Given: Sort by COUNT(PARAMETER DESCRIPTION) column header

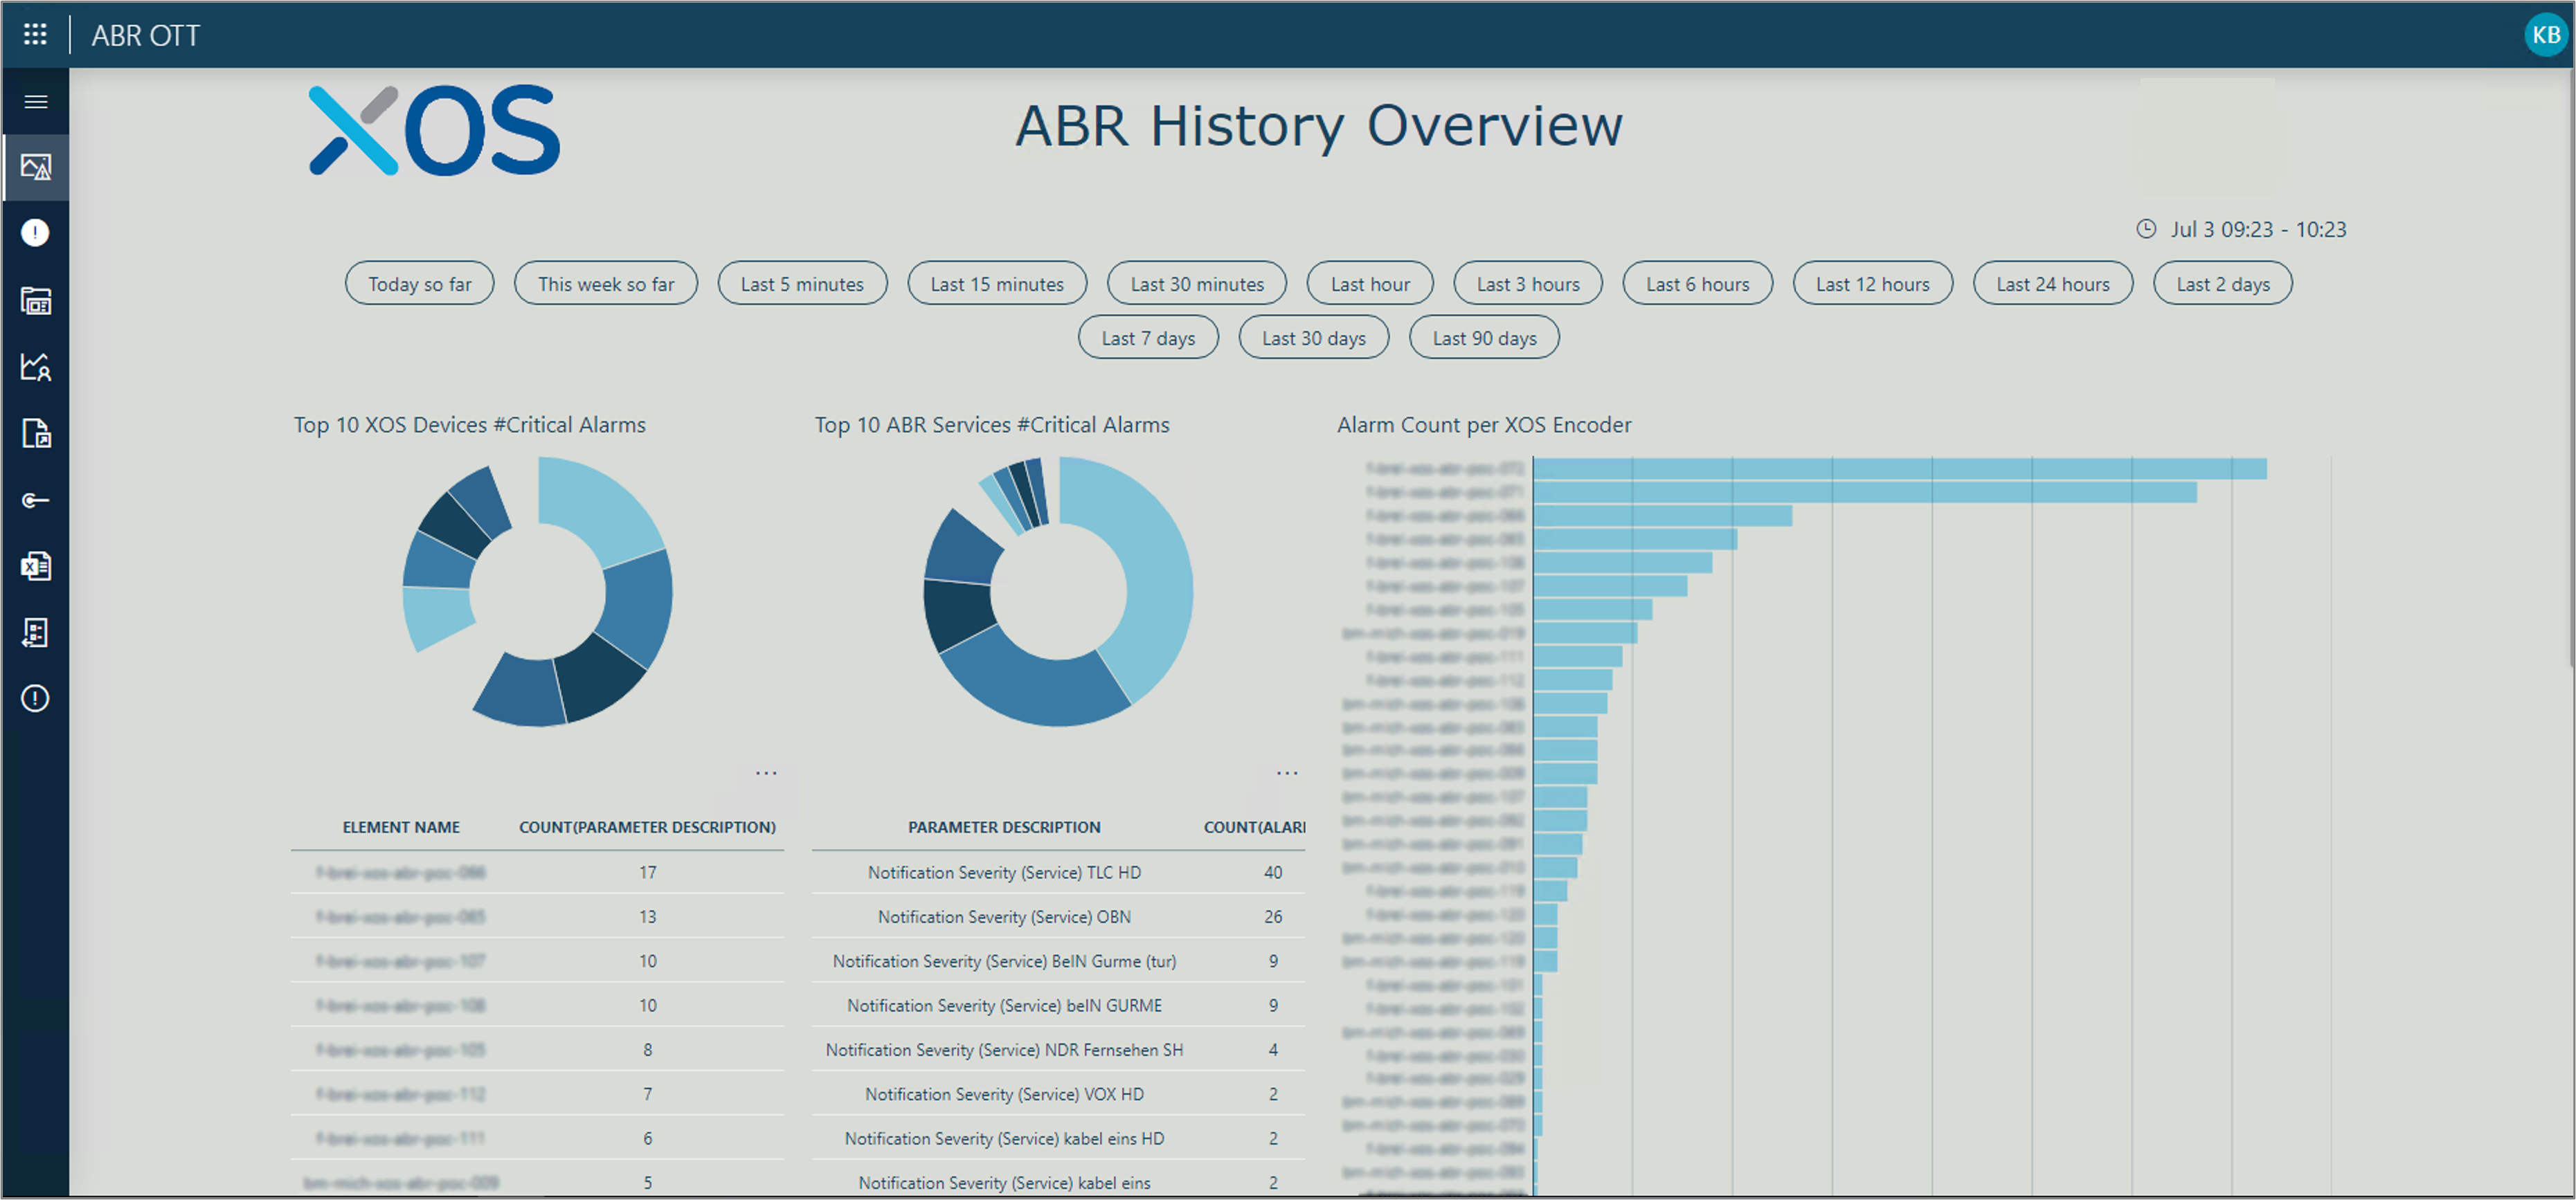Looking at the screenshot, I should pos(647,827).
